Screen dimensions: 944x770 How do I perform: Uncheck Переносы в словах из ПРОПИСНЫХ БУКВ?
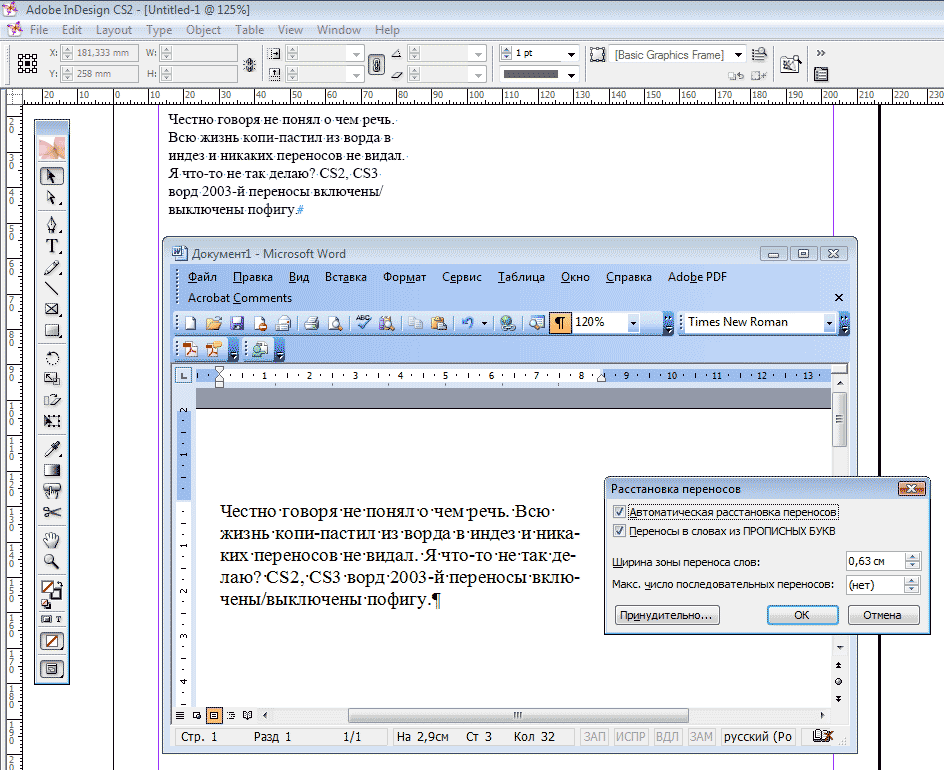pyautogui.click(x=619, y=531)
